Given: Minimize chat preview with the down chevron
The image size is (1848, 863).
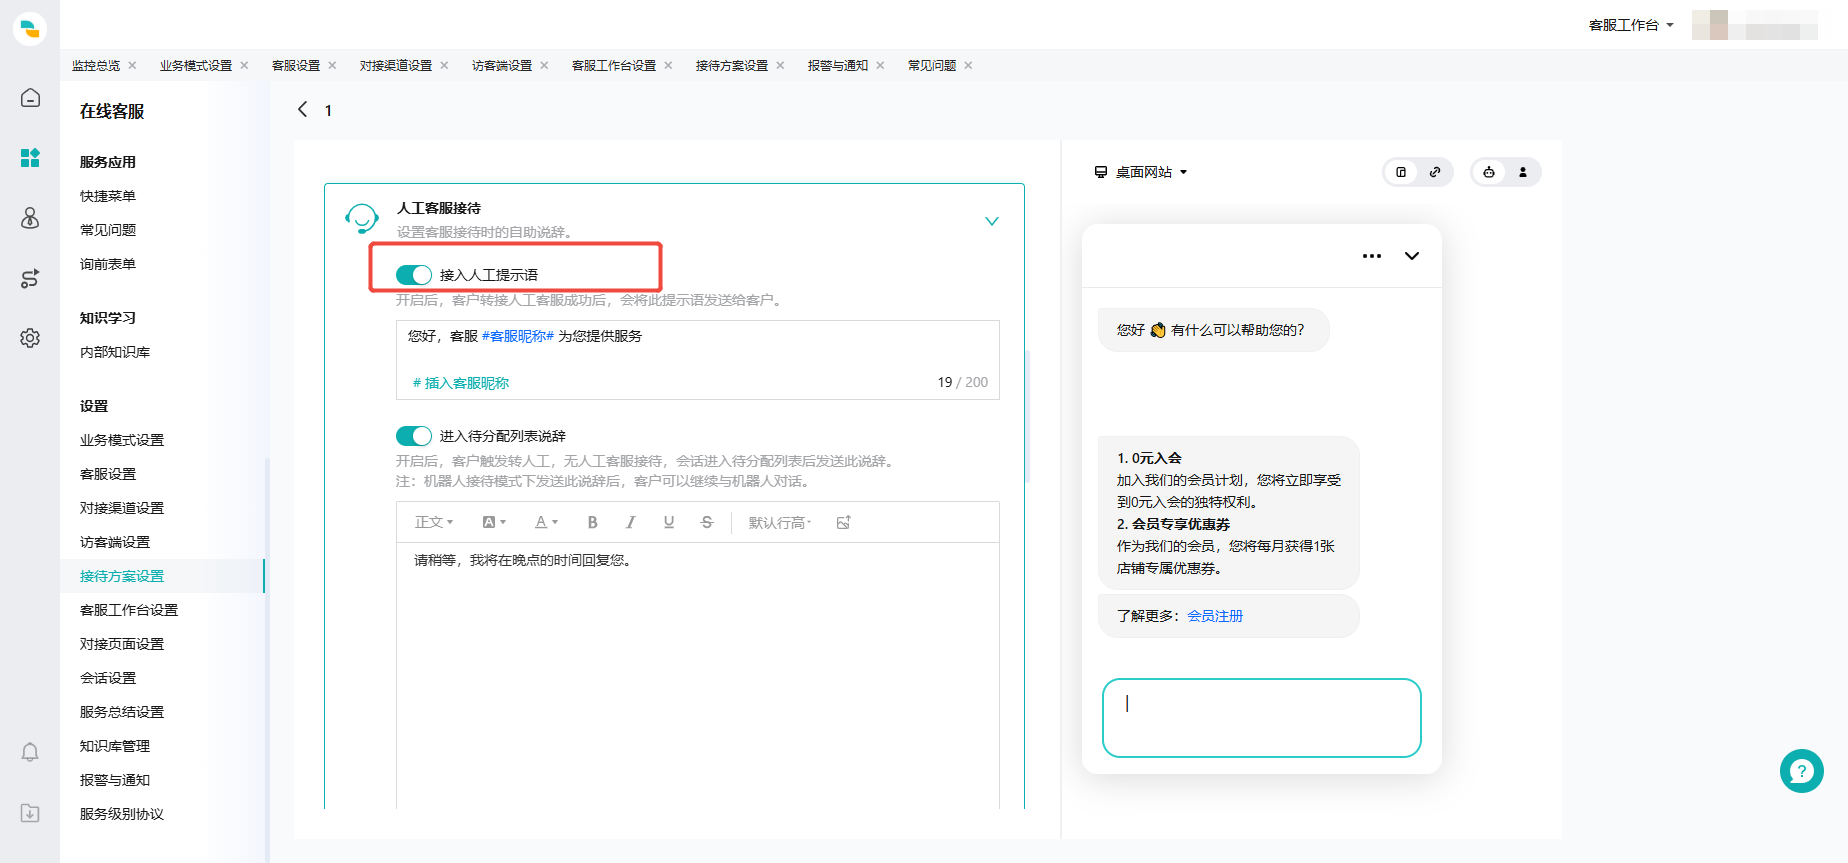Looking at the screenshot, I should (x=1412, y=256).
